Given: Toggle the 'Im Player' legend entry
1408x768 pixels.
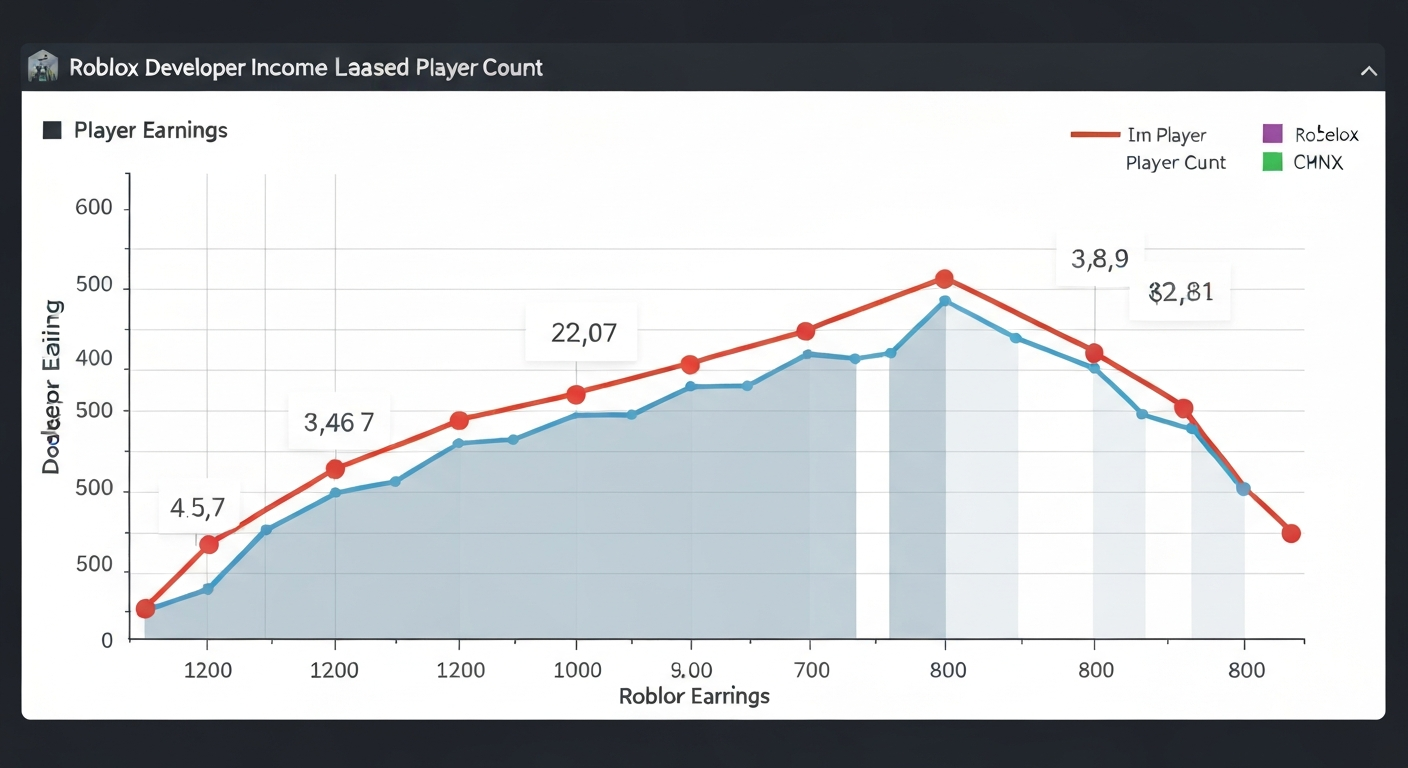Looking at the screenshot, I should pos(1167,135).
